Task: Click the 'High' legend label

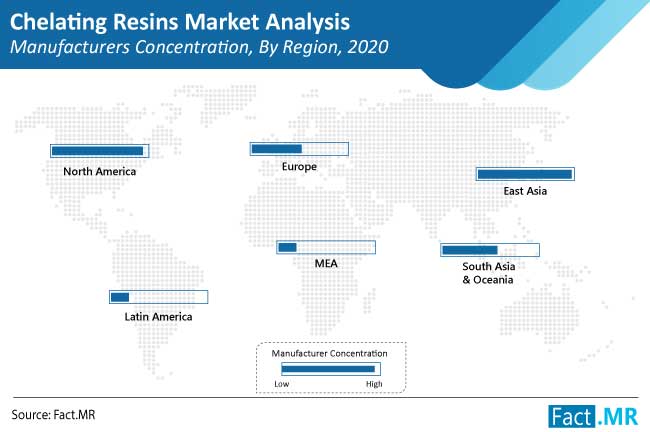Action: point(374,384)
